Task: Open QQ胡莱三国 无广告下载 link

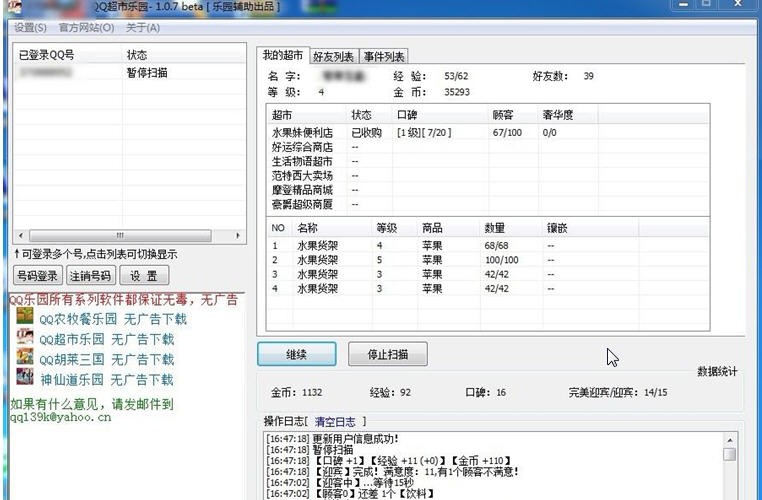Action: (x=106, y=360)
